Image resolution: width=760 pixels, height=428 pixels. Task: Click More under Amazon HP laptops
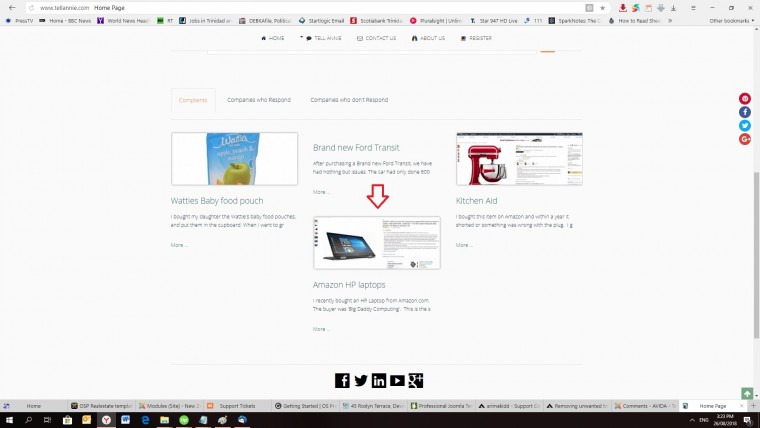321,329
